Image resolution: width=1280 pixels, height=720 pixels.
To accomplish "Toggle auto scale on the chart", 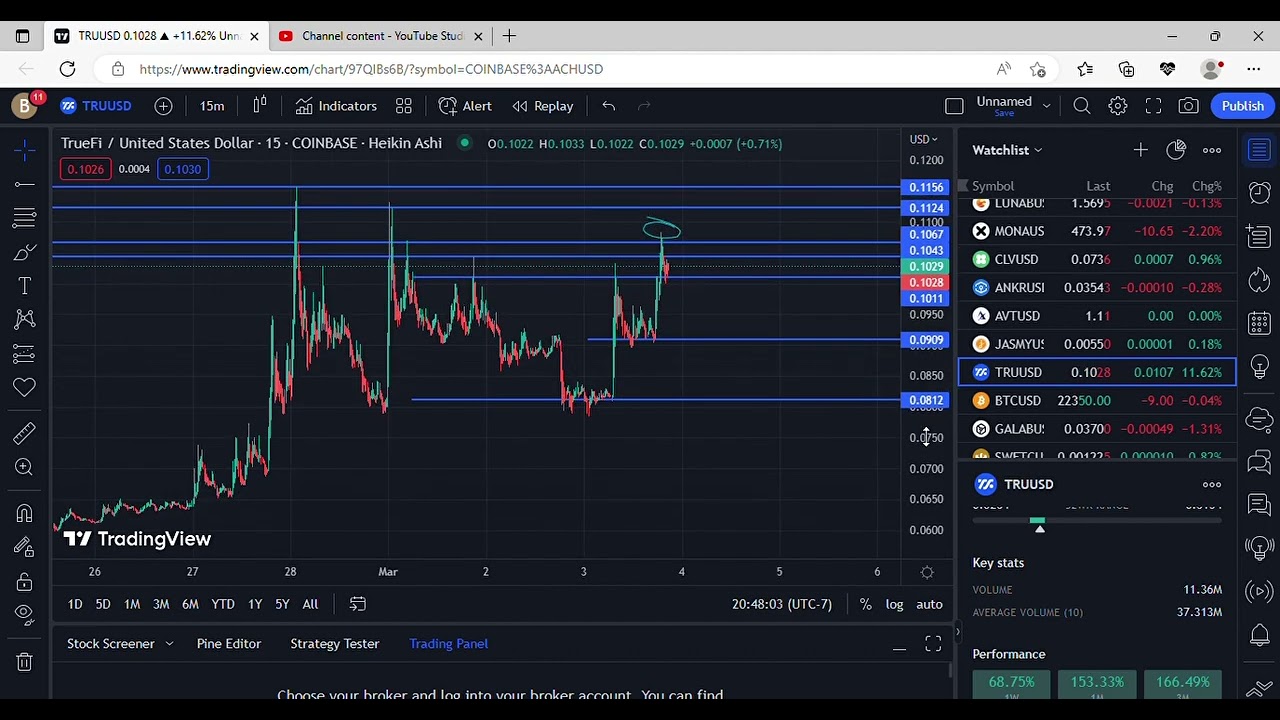I will 929,604.
